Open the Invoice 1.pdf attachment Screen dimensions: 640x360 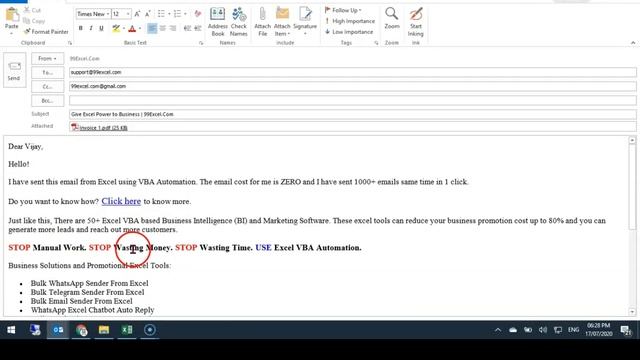click(x=100, y=128)
